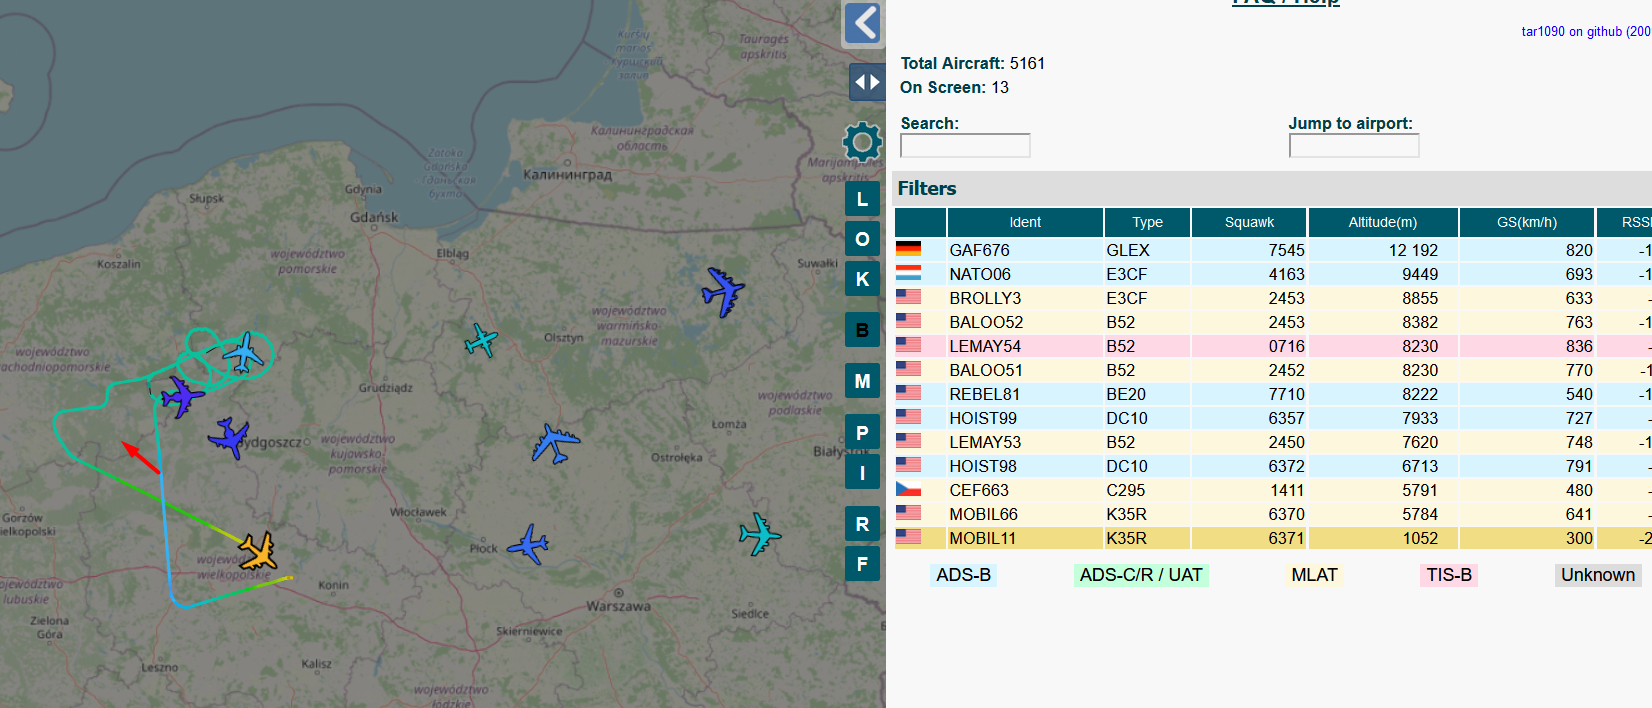Select the light blue aircraft inside the loop trail
1652x708 pixels.
243,352
